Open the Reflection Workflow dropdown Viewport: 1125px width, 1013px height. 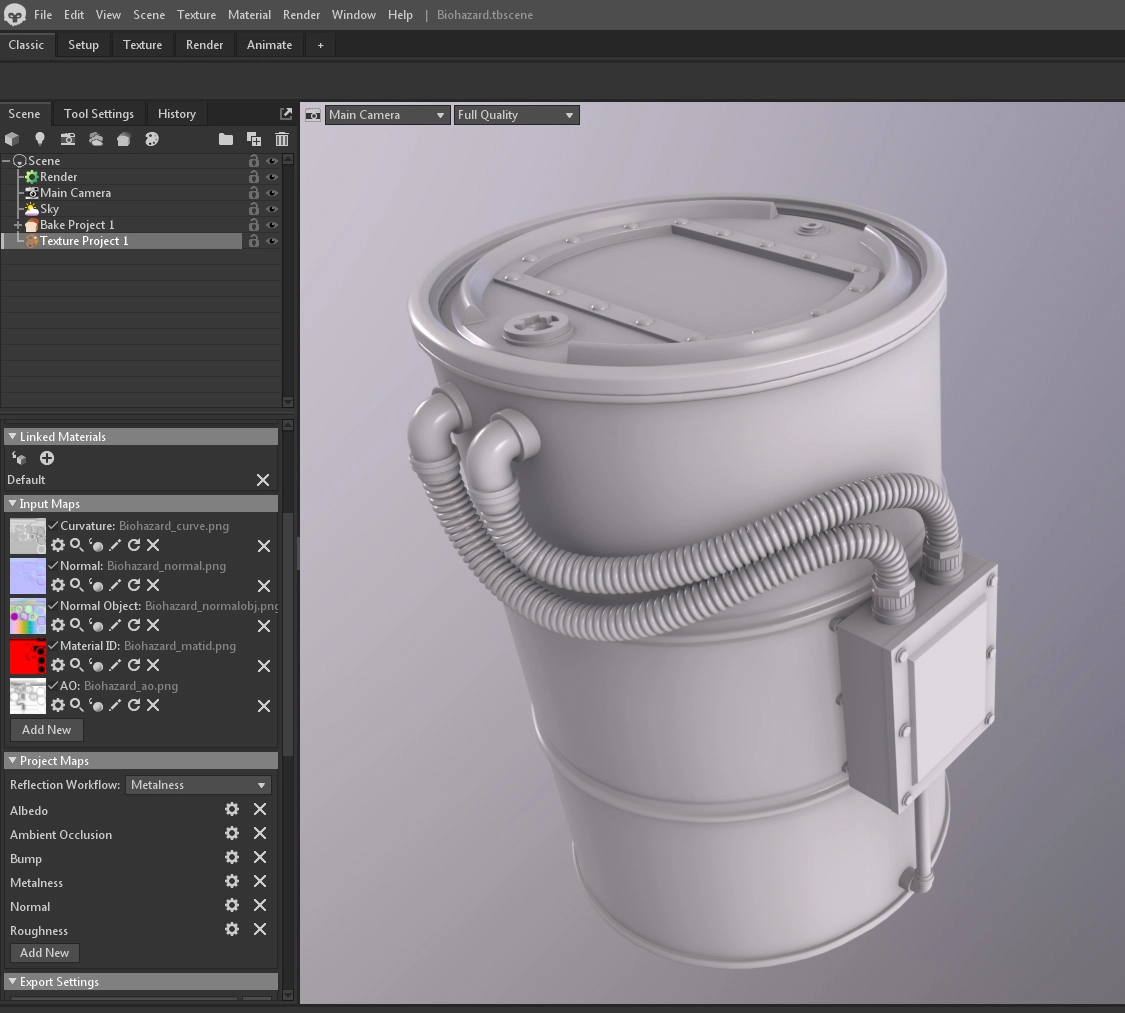click(199, 785)
